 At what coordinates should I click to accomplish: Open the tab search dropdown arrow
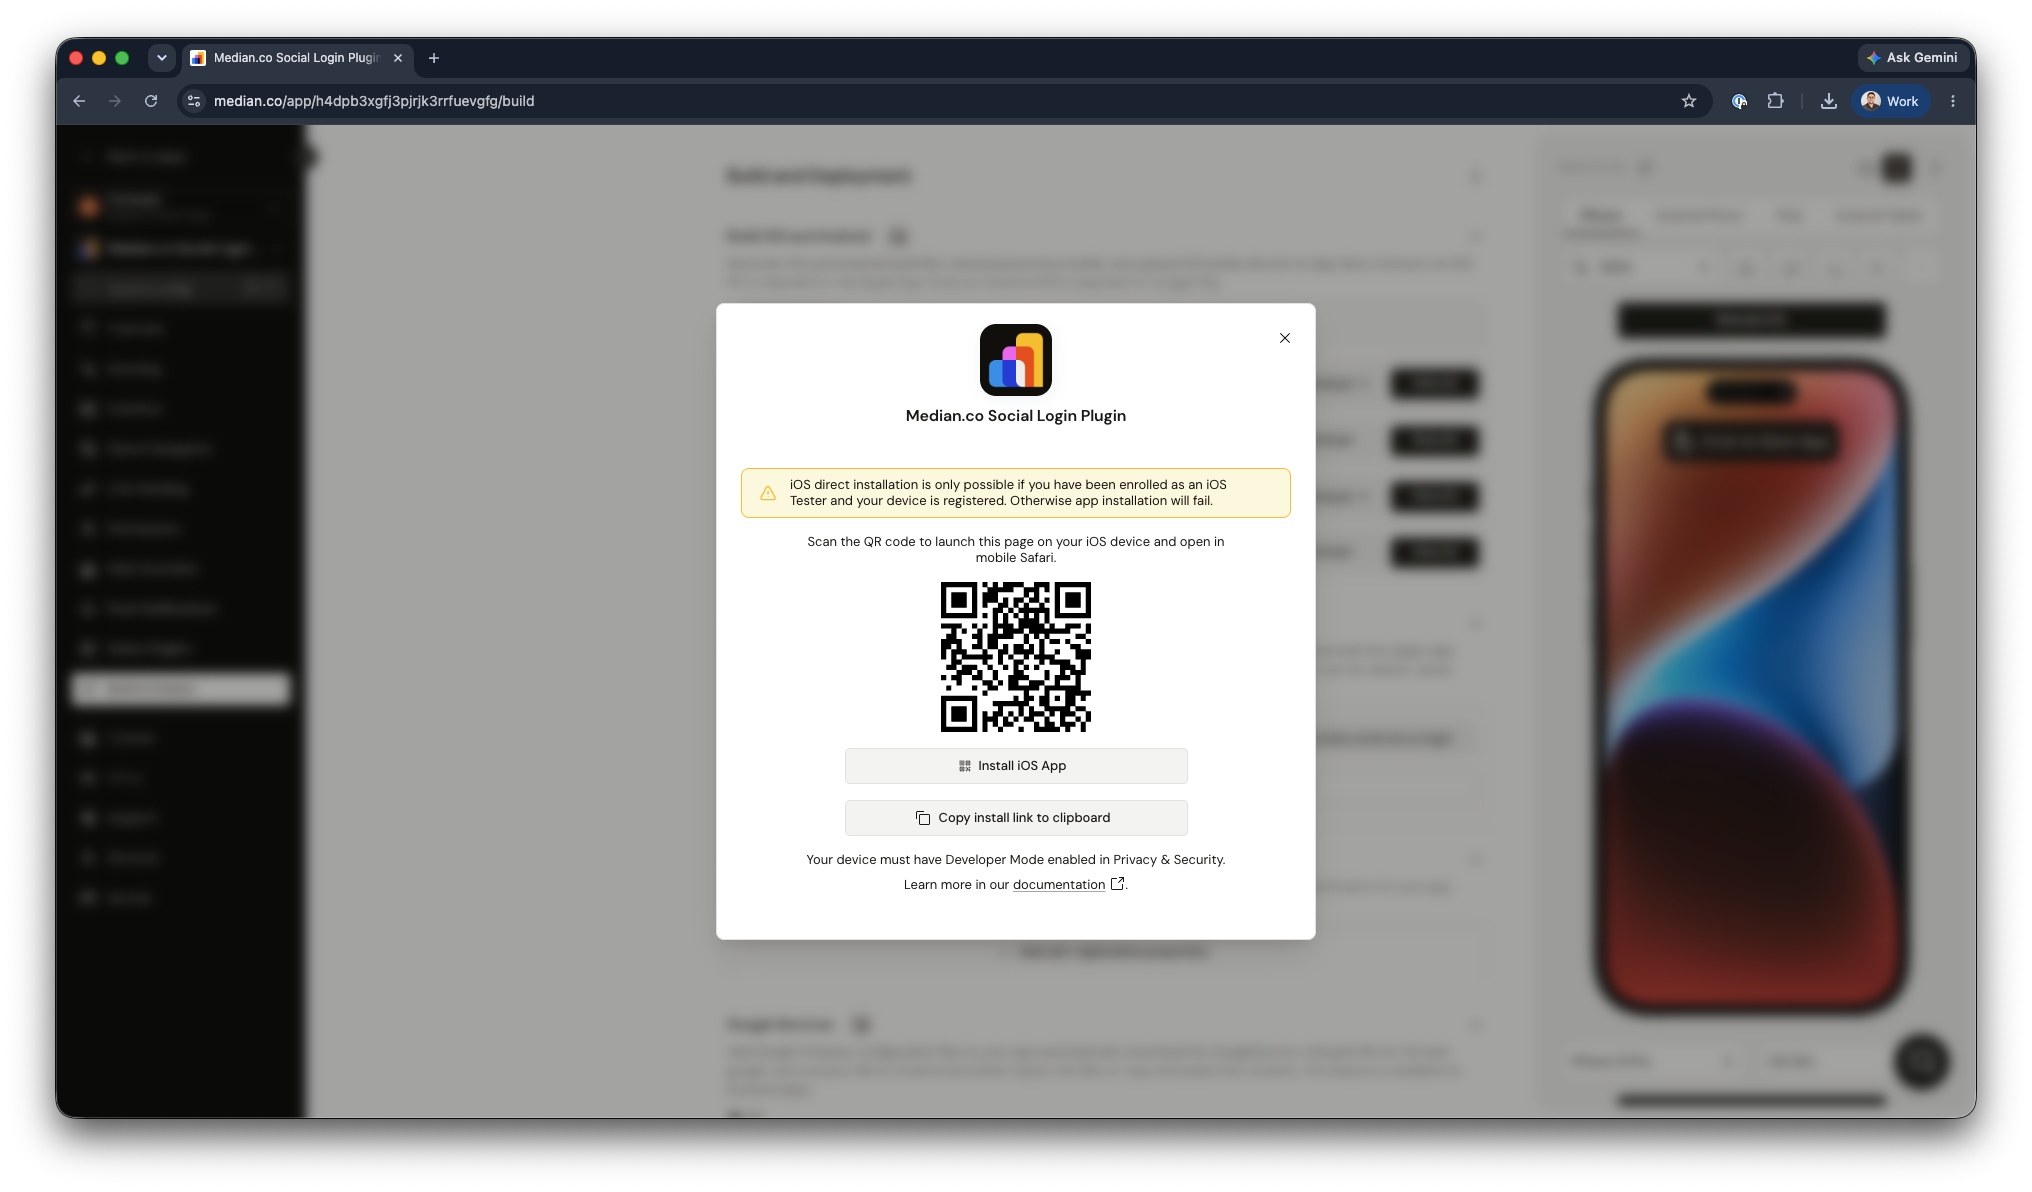tap(161, 58)
